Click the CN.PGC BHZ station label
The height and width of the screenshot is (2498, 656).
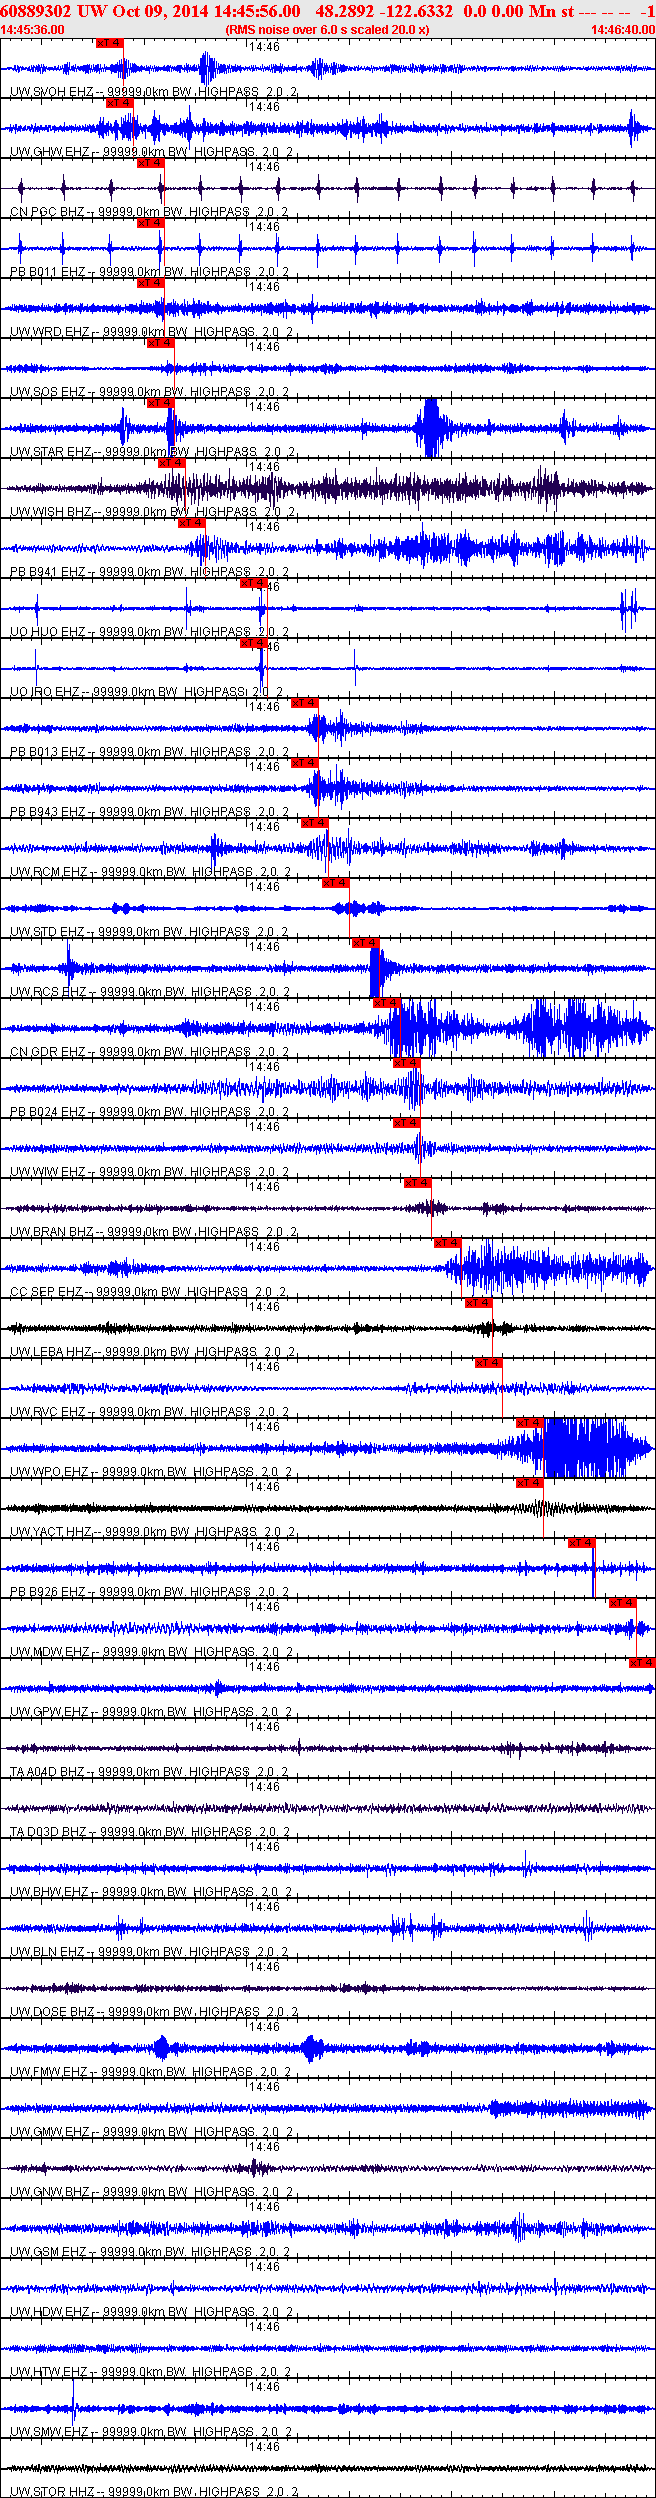(x=48, y=212)
